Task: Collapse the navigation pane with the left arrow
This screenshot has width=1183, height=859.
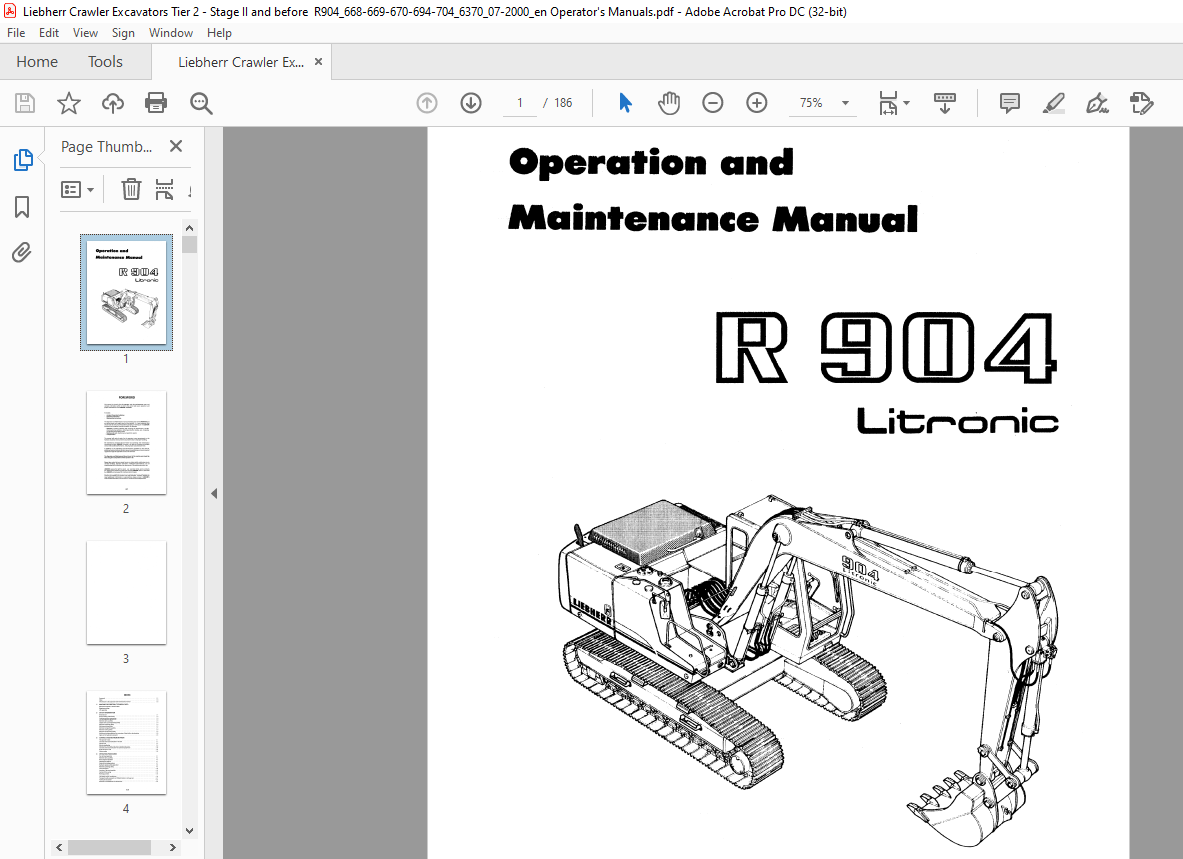Action: pyautogui.click(x=214, y=493)
